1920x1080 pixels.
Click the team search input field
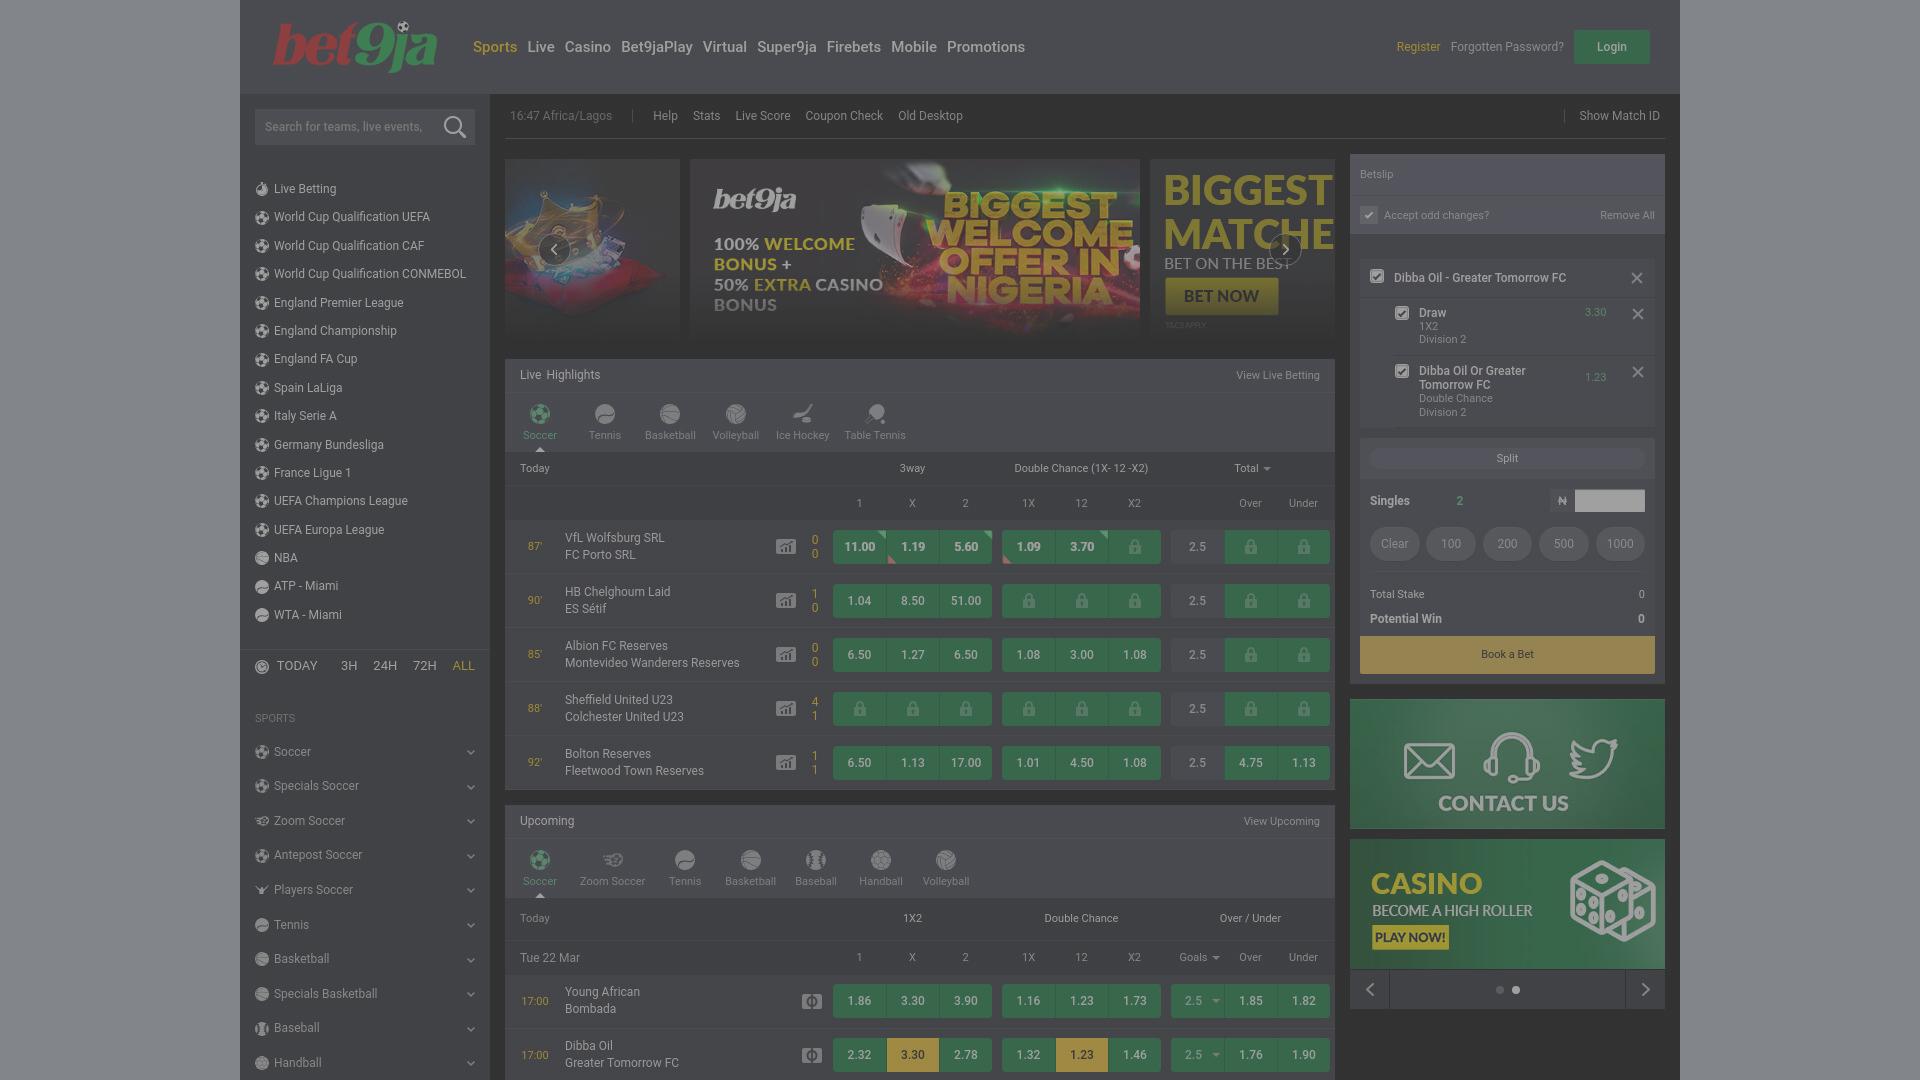(345, 127)
